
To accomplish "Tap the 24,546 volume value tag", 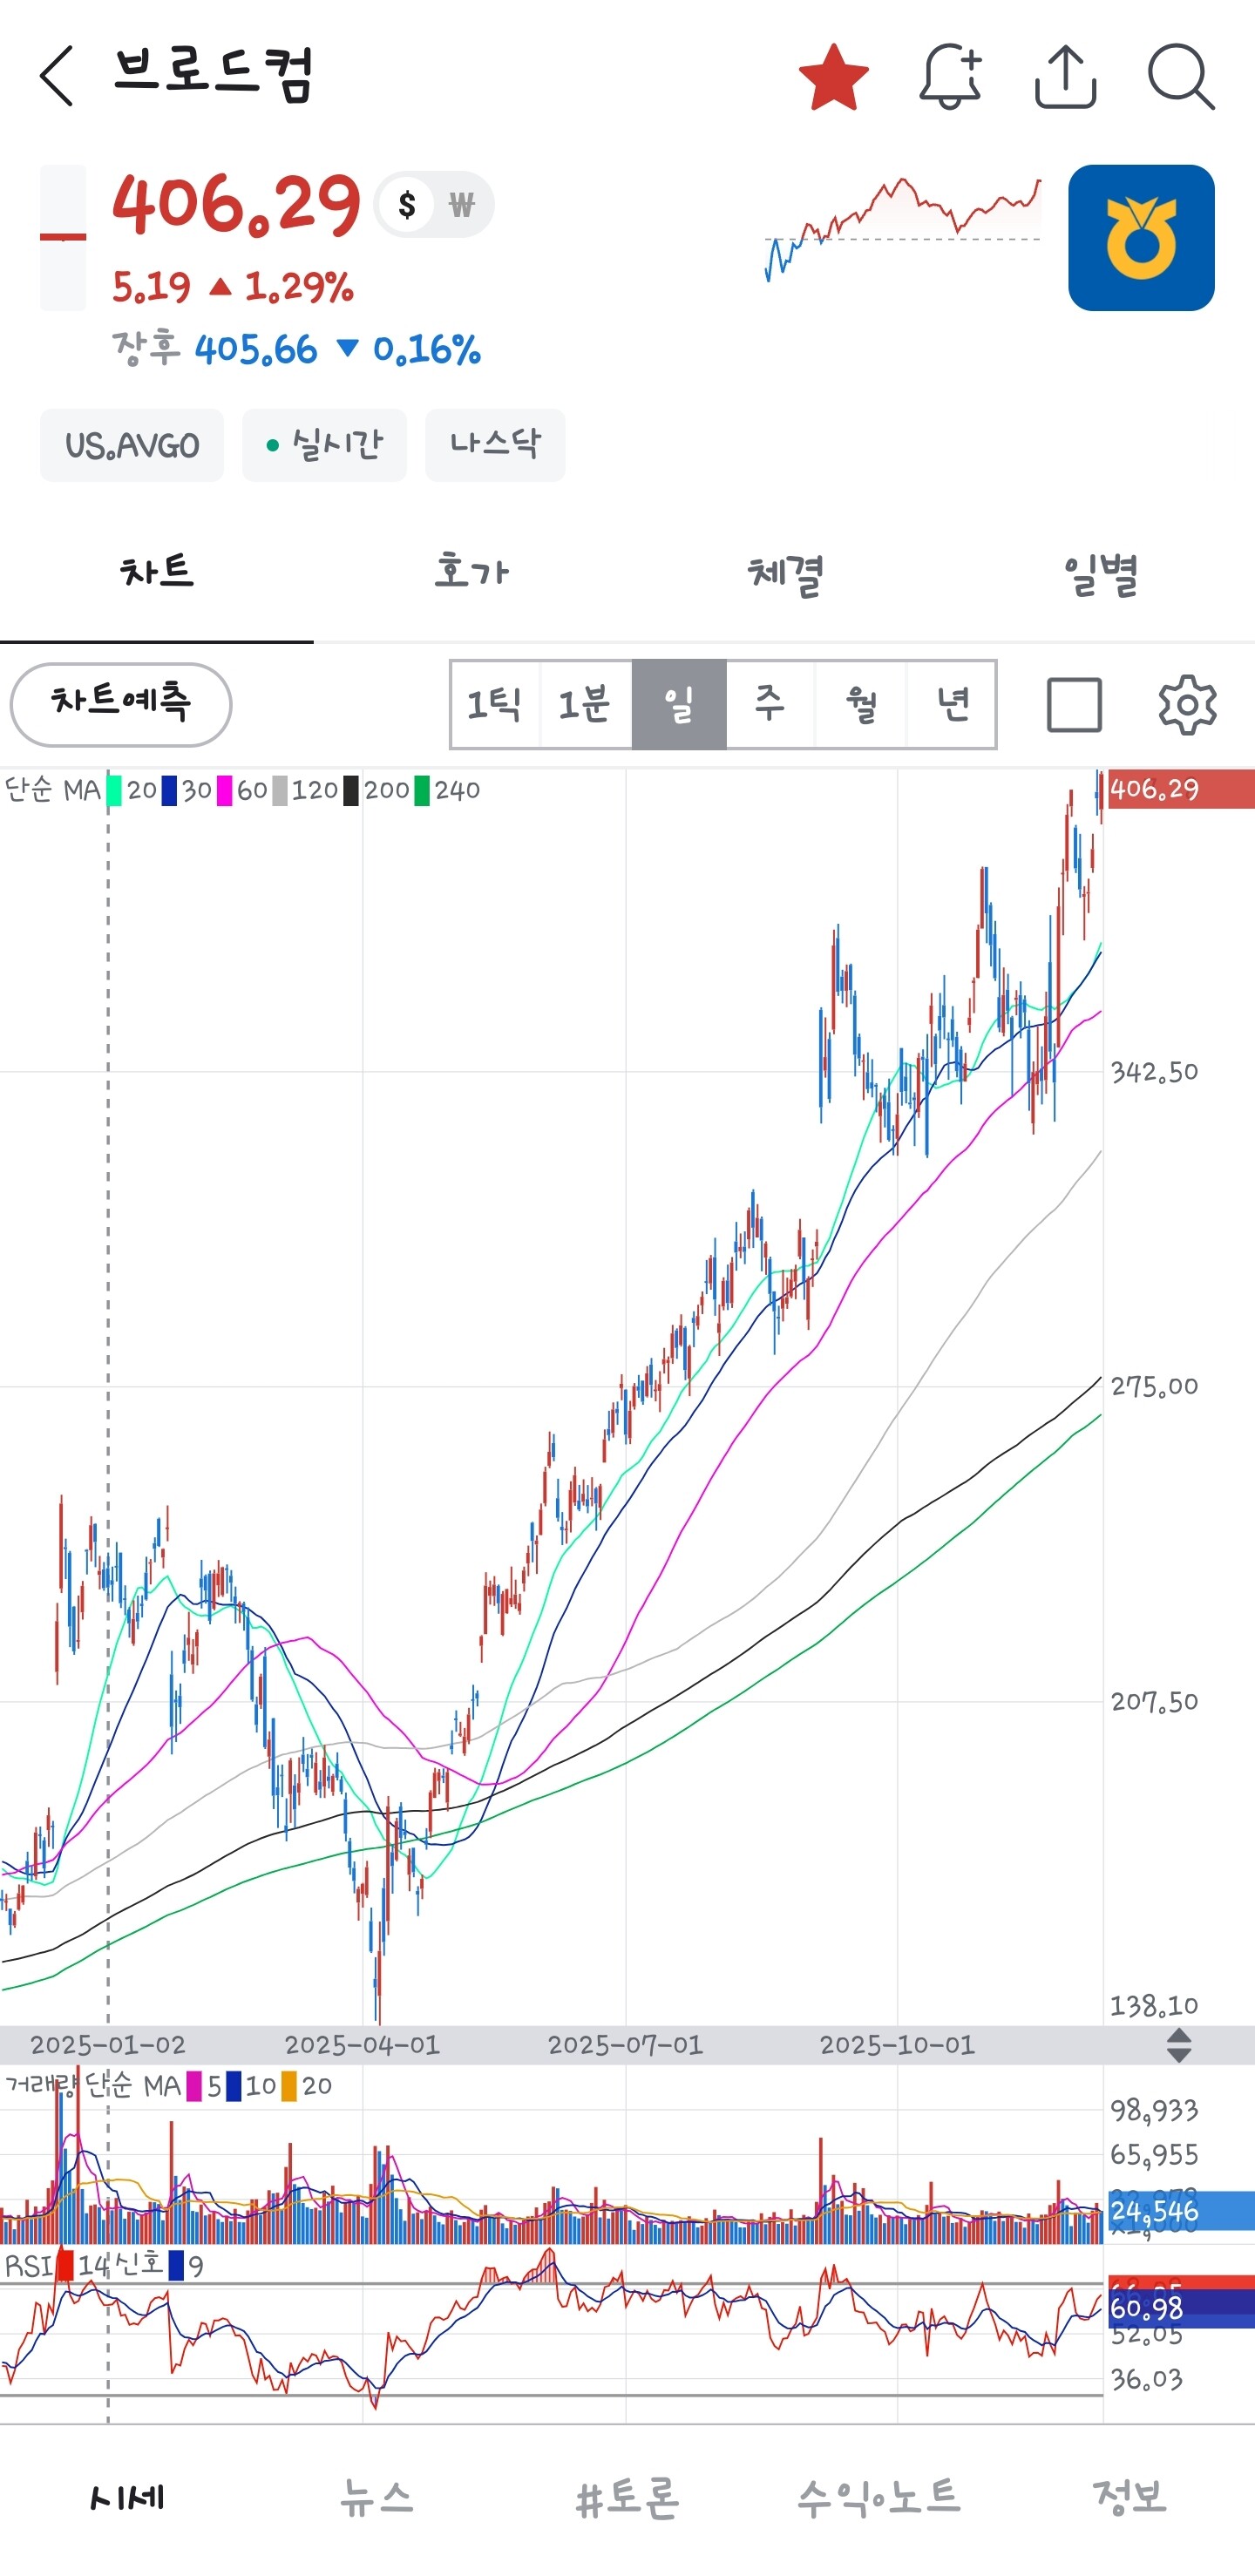I will (1180, 2211).
